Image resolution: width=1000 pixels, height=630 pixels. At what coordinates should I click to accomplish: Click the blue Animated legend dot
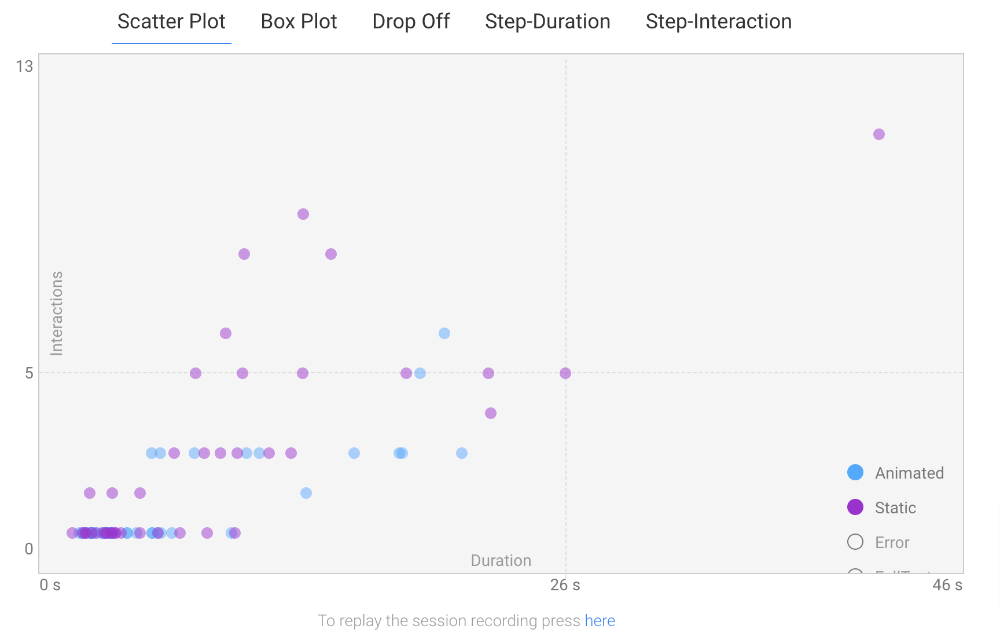(x=857, y=472)
